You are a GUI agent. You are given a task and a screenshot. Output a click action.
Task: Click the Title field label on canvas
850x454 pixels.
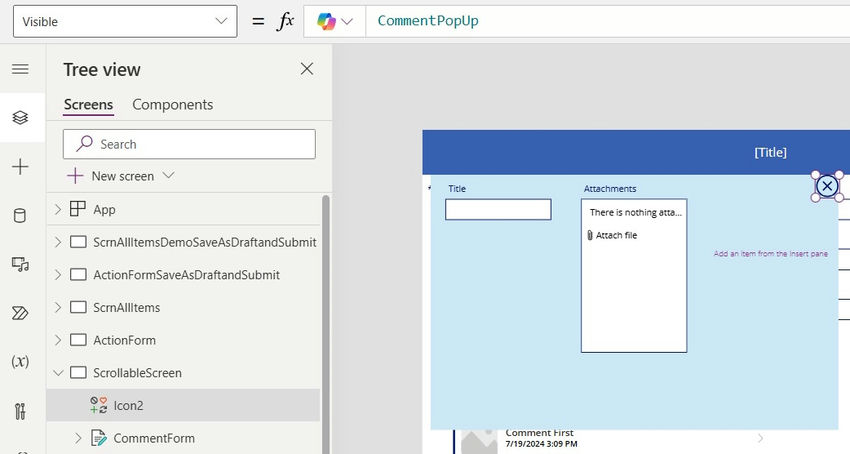click(457, 189)
